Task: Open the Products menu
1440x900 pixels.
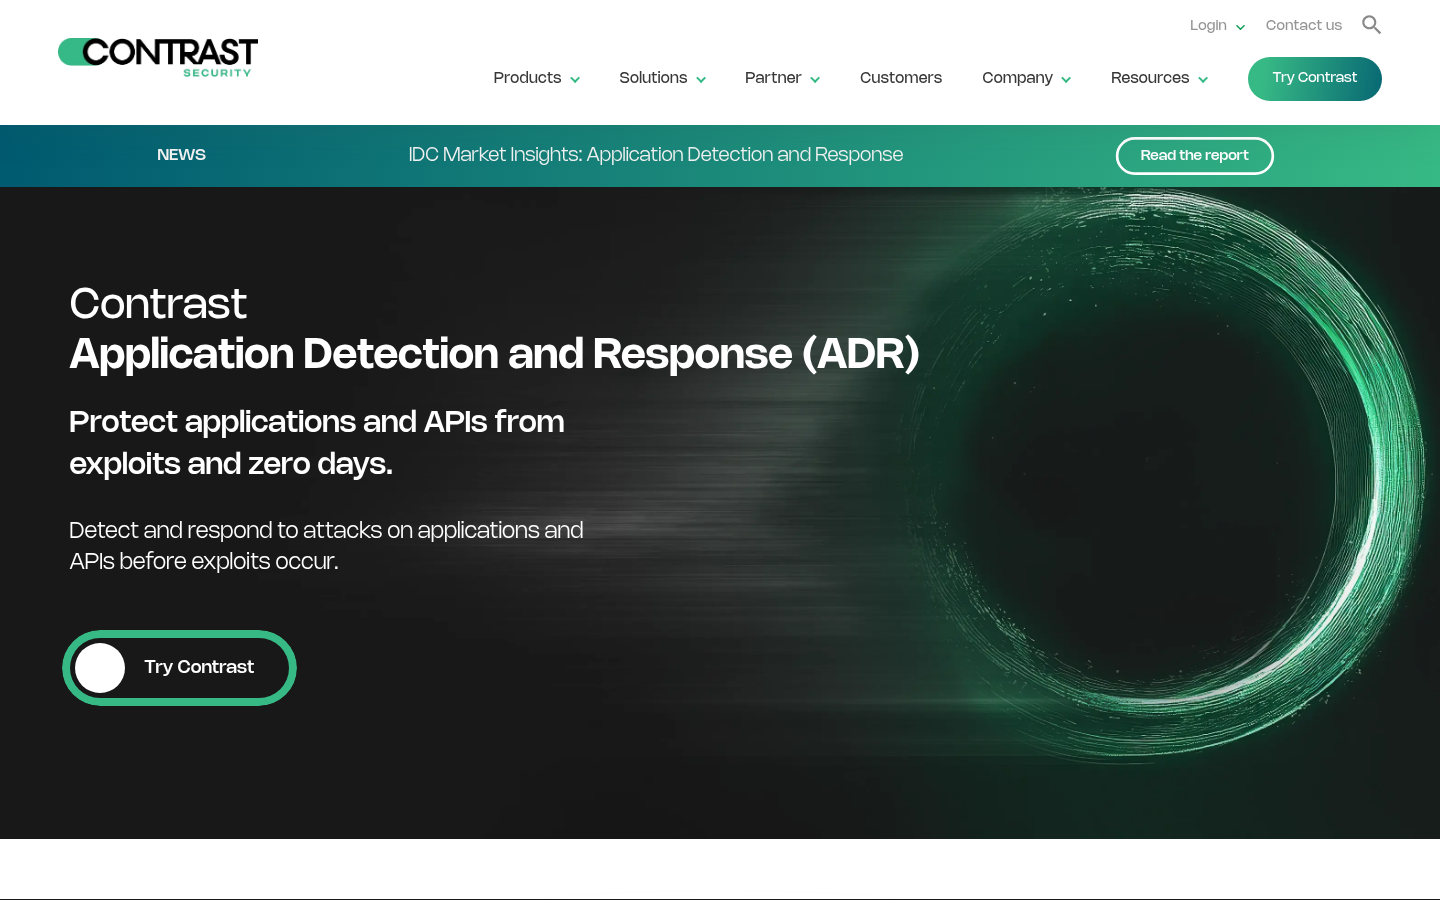Action: click(527, 78)
